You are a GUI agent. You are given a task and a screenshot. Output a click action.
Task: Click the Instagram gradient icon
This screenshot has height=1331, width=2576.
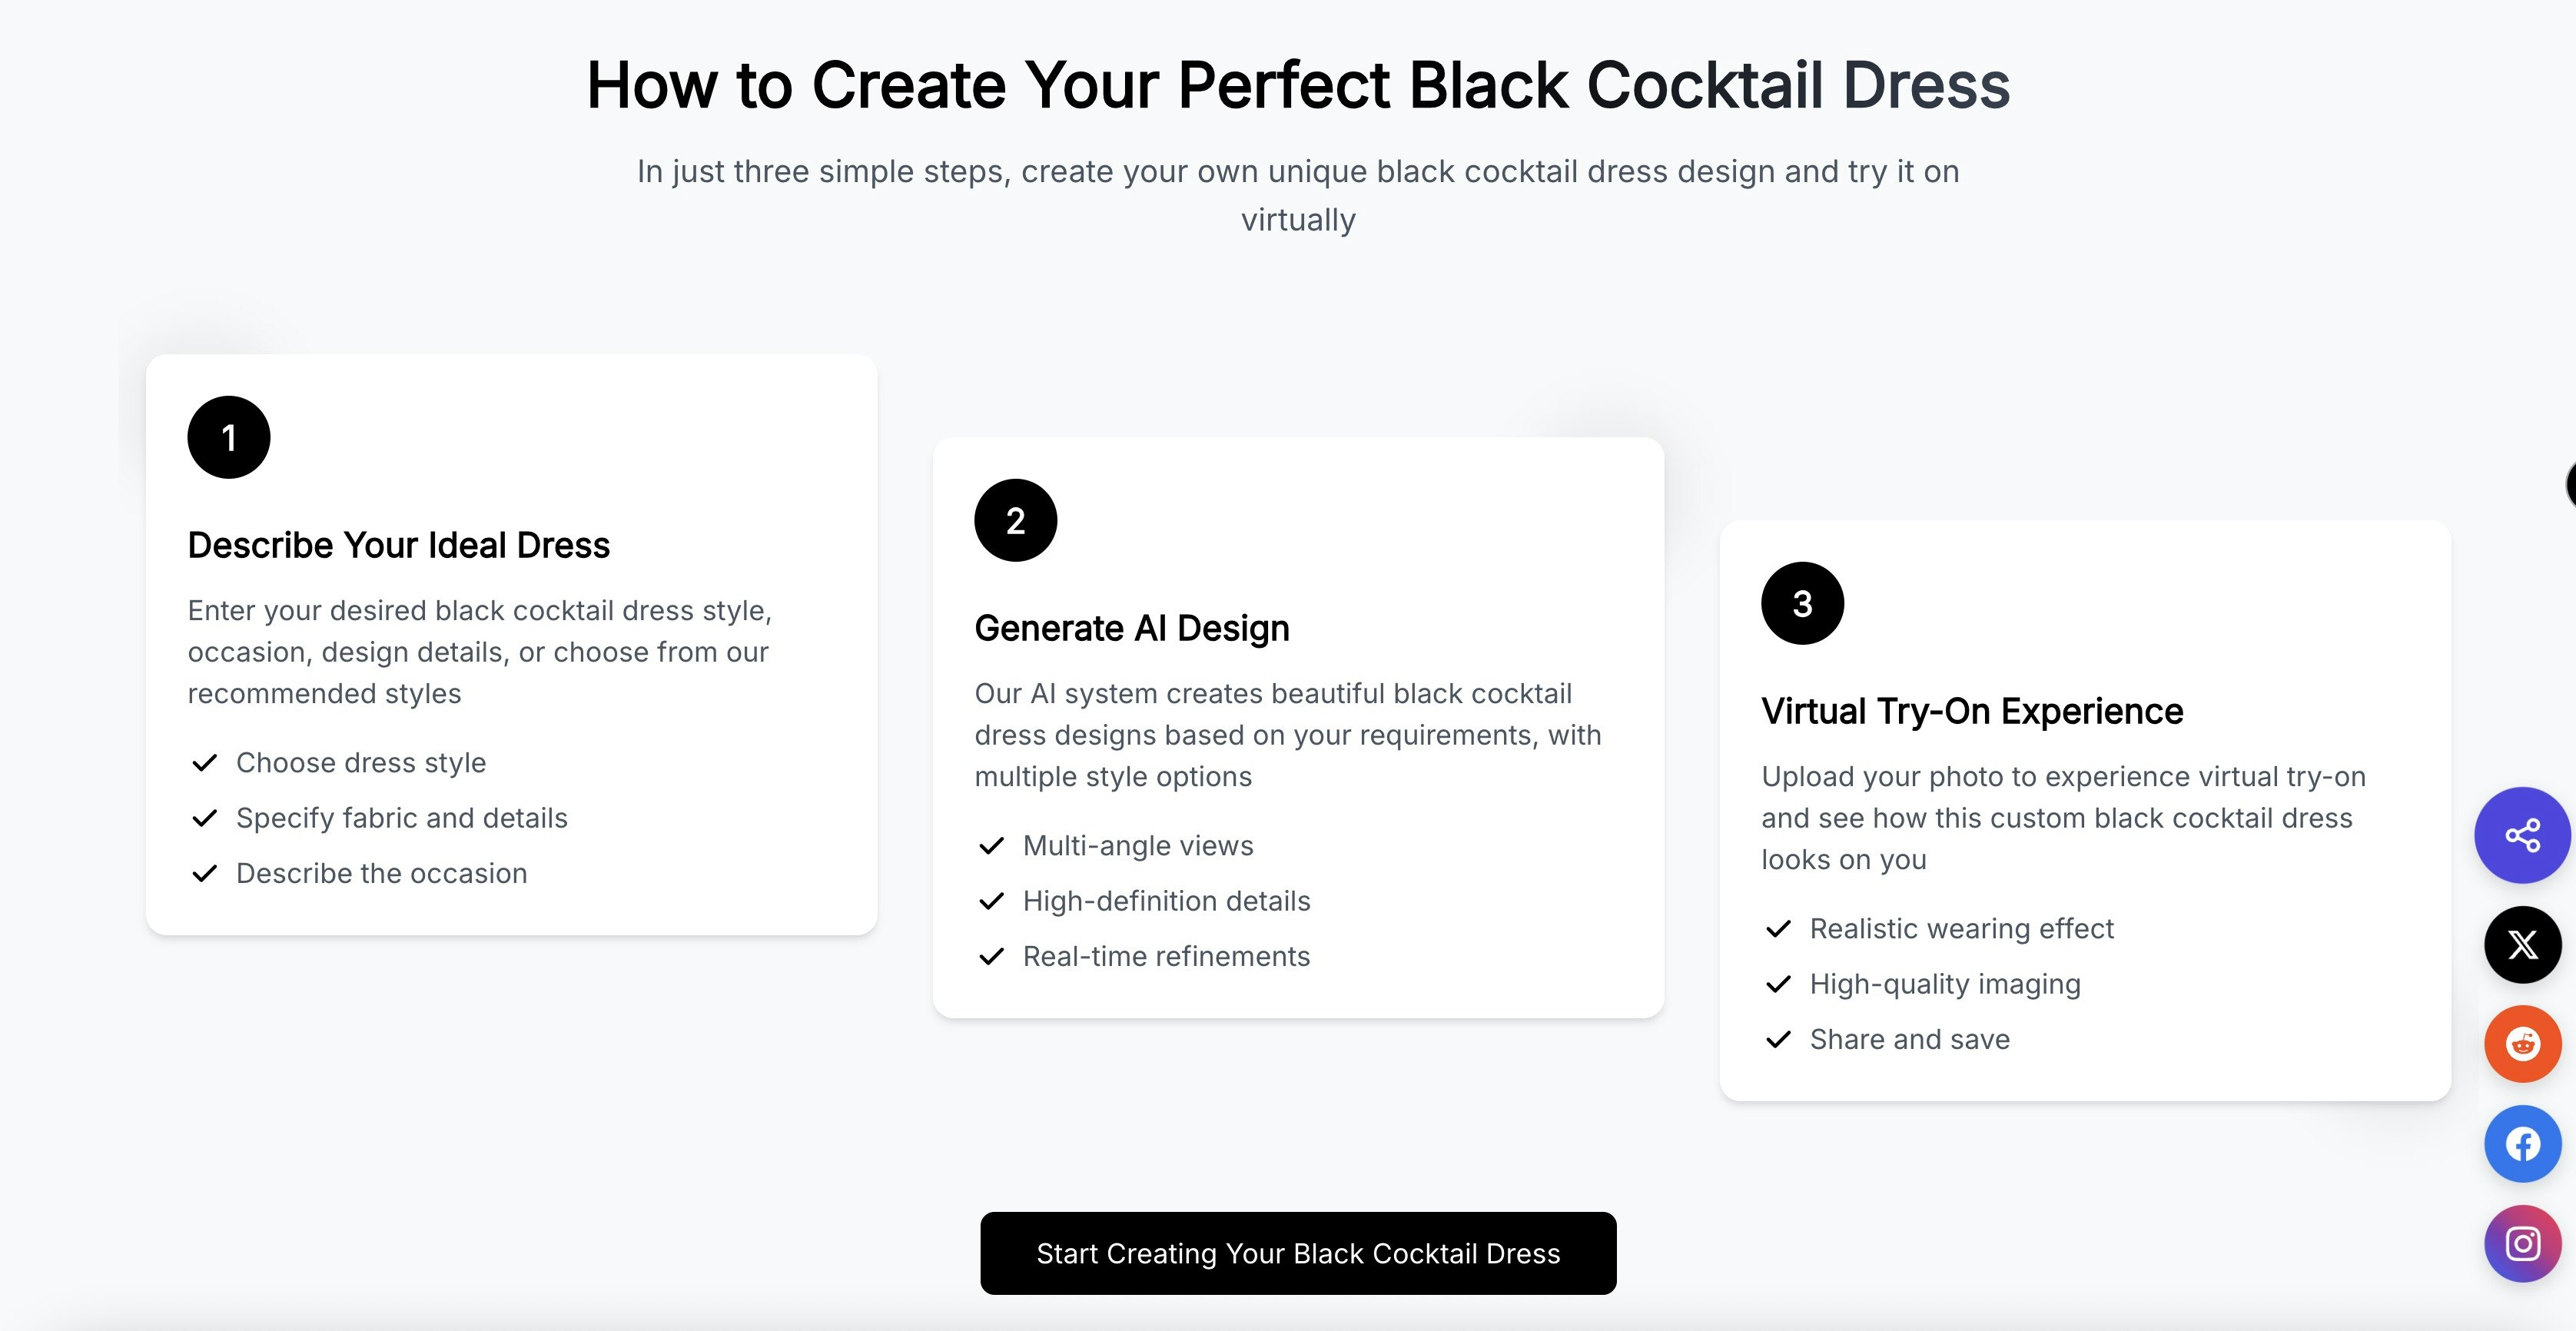2522,1243
